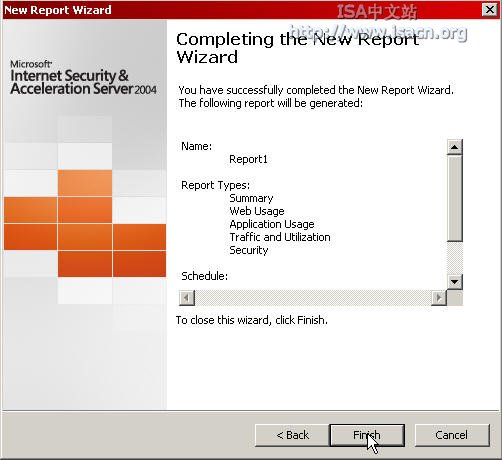Click the Summary report type entry
Image resolution: width=502 pixels, height=460 pixels.
pyautogui.click(x=251, y=198)
